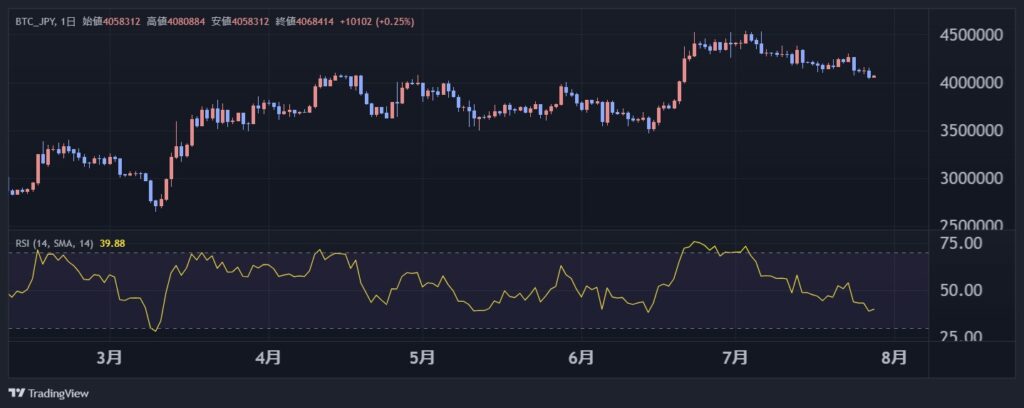
Task: Click the 25.00 RSI axis label
Action: coord(961,336)
